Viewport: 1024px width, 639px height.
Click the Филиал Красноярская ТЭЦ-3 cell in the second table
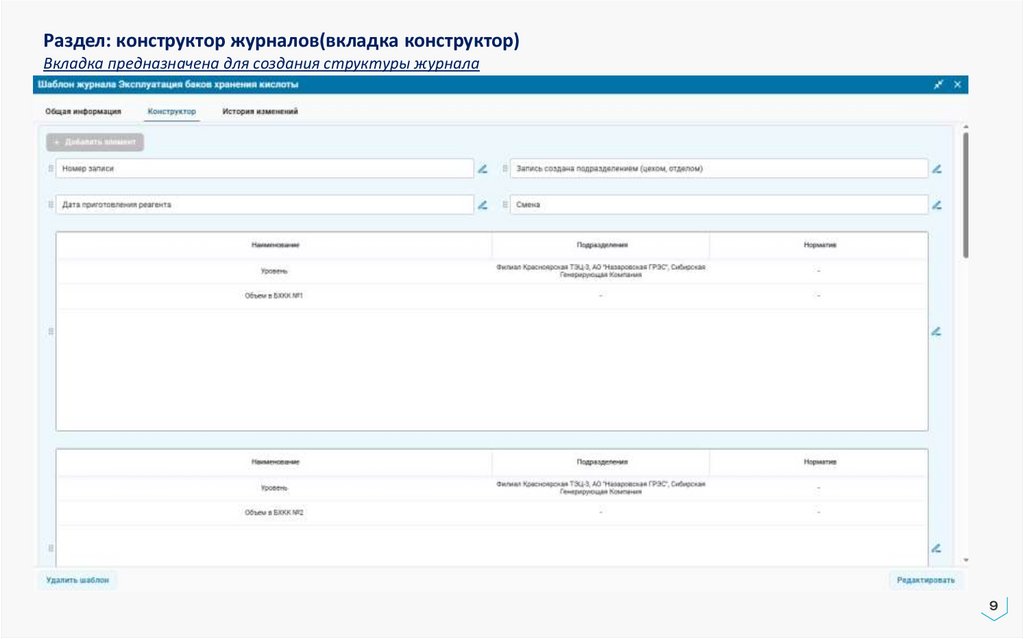point(601,487)
